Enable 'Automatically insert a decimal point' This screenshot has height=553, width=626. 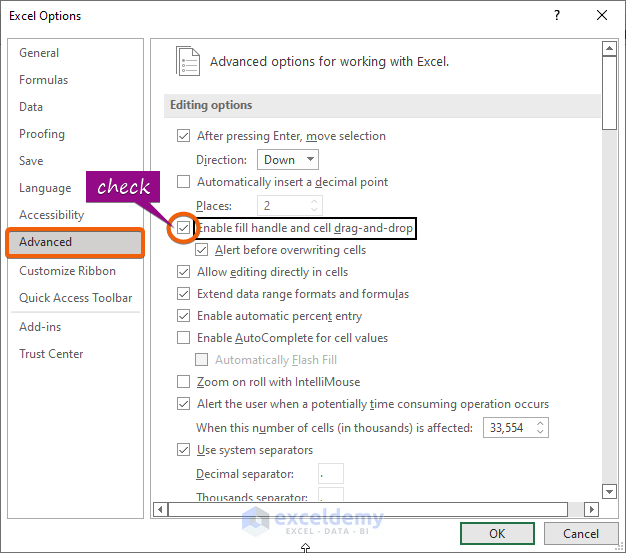tap(183, 182)
